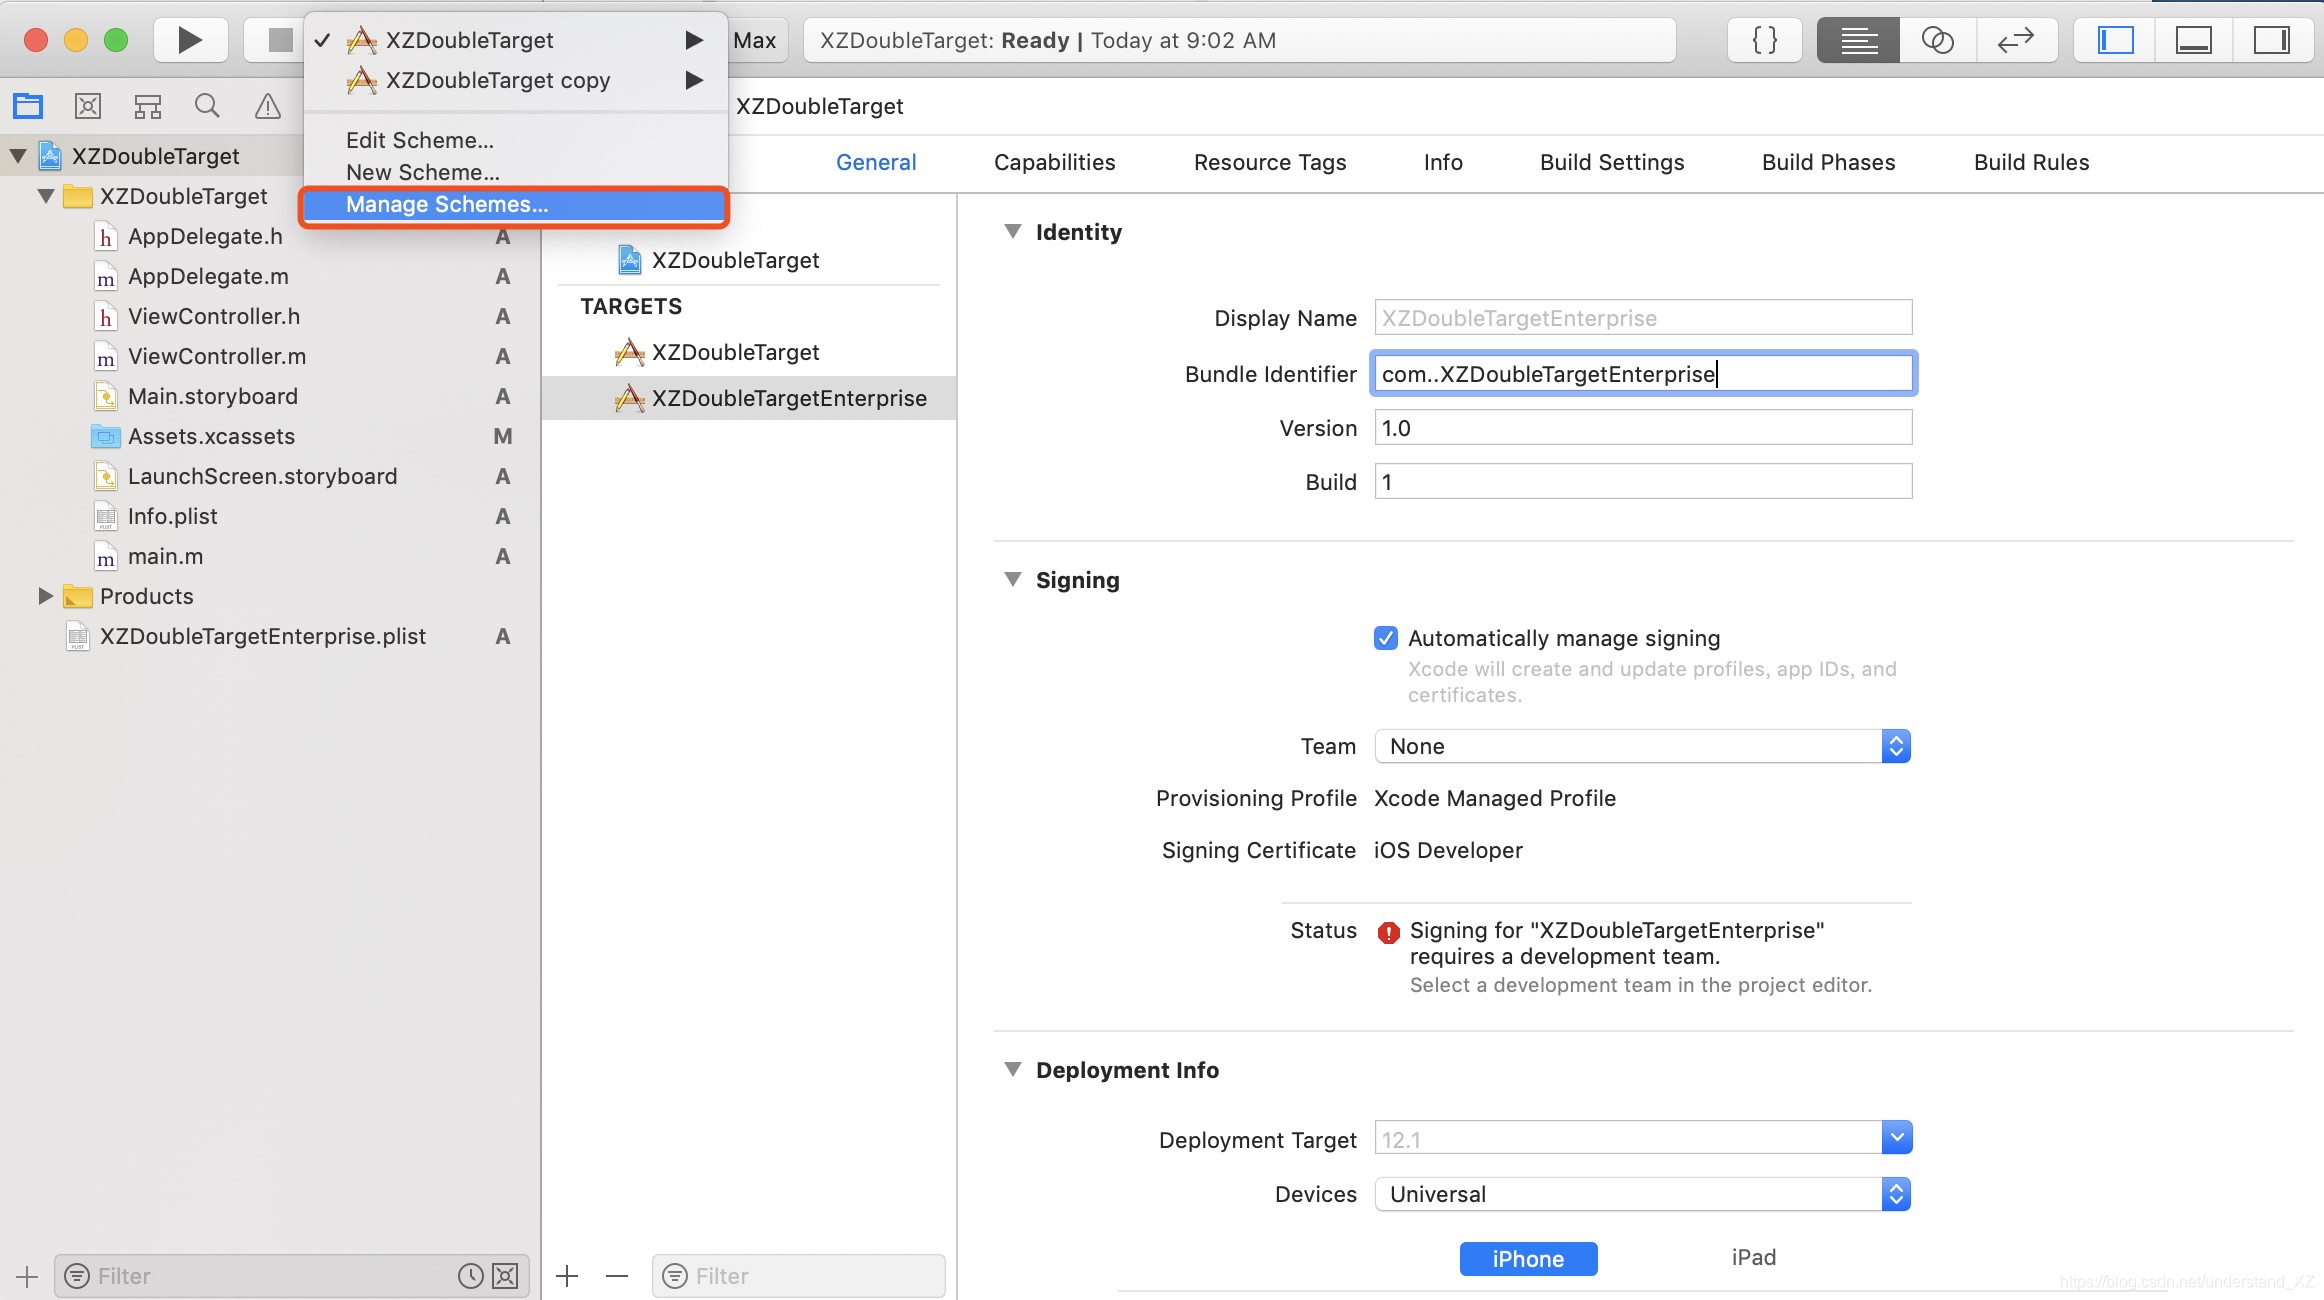This screenshot has height=1300, width=2324.
Task: Open the version editor arrows icon
Action: click(2015, 40)
